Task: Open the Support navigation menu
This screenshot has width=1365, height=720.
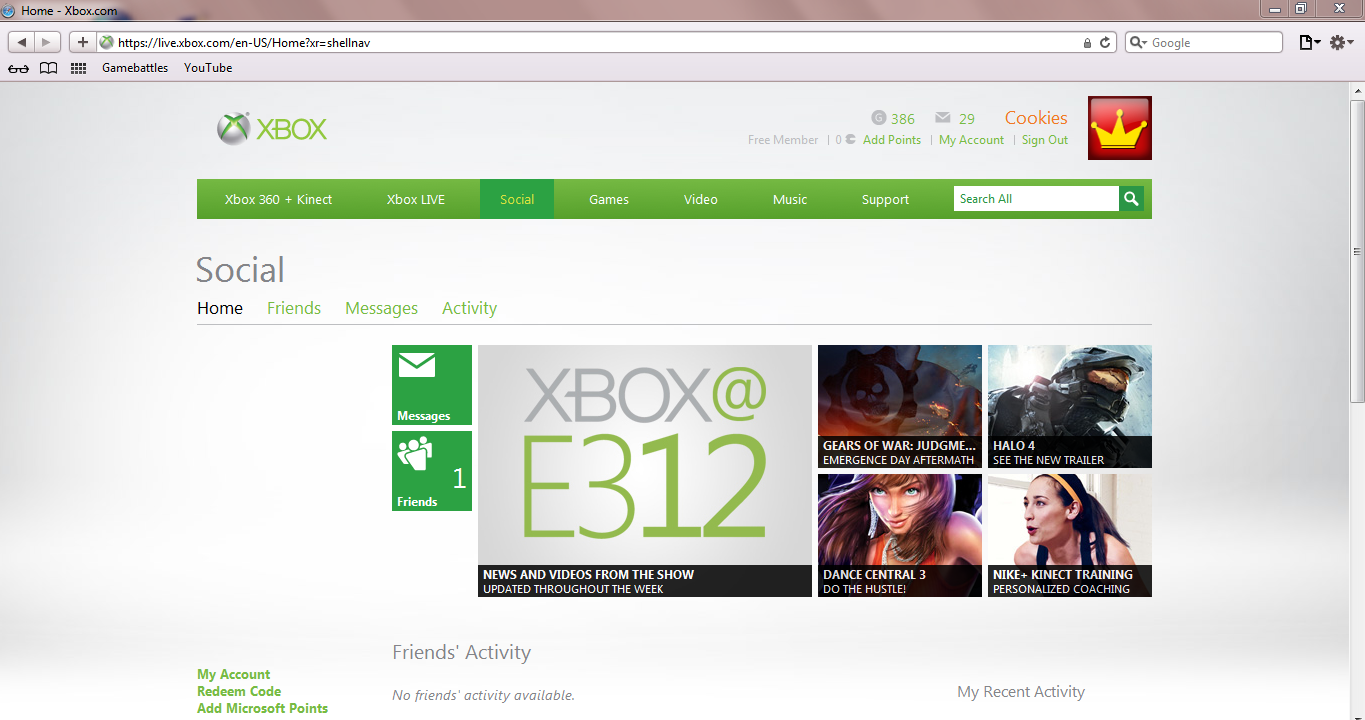Action: 886,199
